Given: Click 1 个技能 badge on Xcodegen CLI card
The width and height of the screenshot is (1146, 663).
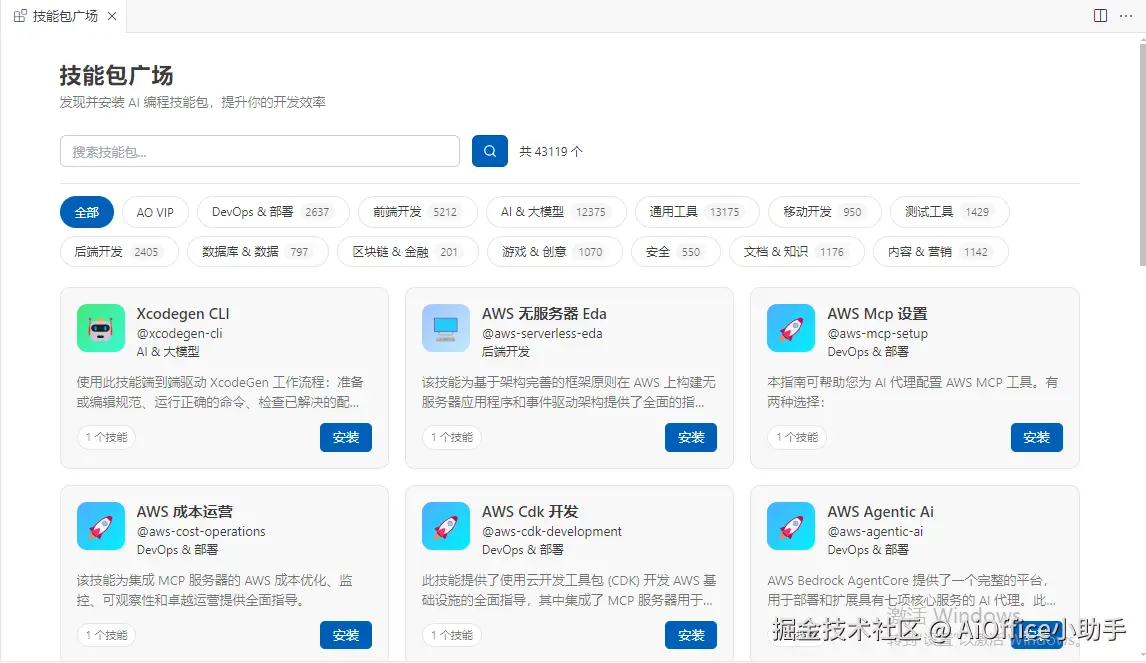Looking at the screenshot, I should [x=106, y=437].
